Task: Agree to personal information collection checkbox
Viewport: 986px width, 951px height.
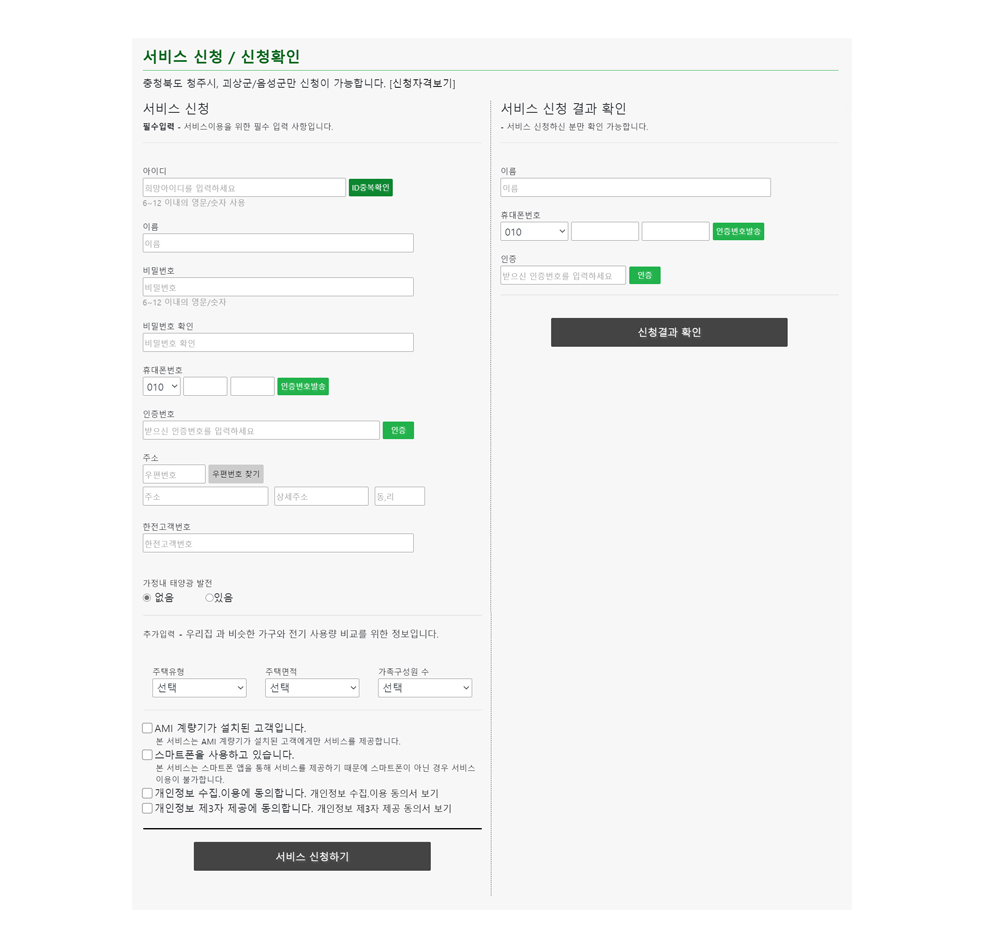Action: (x=147, y=793)
